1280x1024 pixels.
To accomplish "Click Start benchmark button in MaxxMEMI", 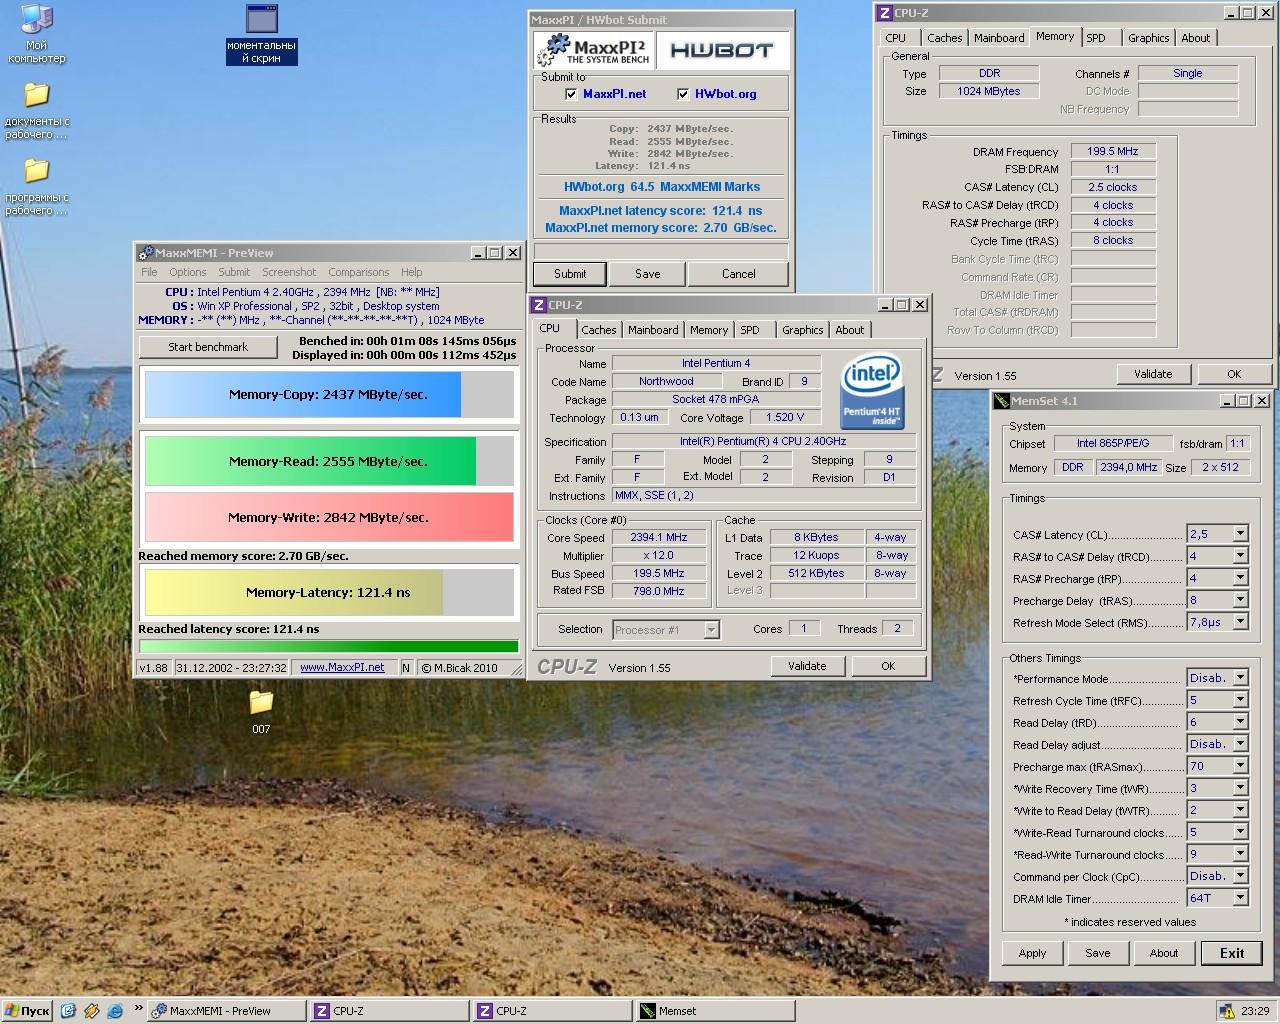I will click(208, 347).
